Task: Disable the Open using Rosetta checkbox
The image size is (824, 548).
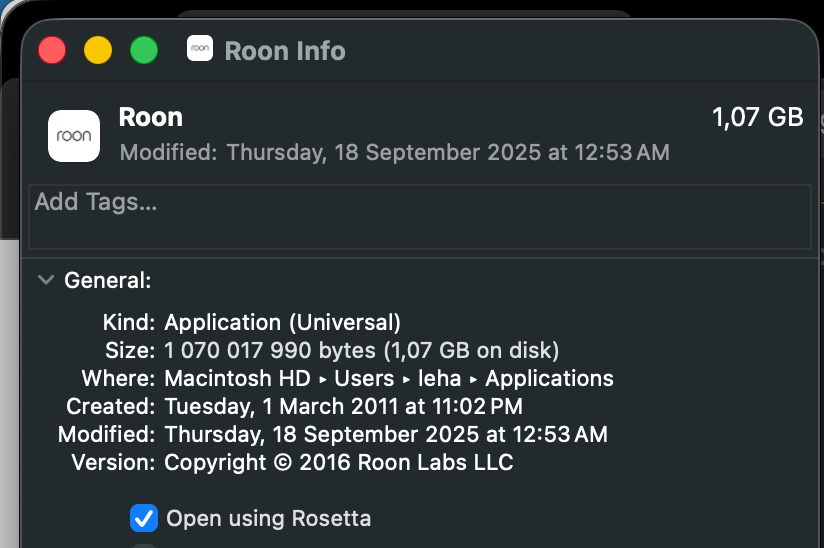Action: pyautogui.click(x=144, y=518)
